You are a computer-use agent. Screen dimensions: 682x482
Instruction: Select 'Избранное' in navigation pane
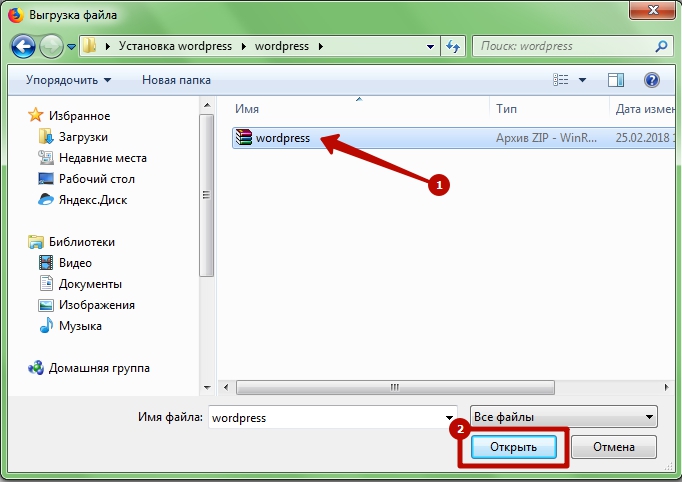(x=79, y=116)
